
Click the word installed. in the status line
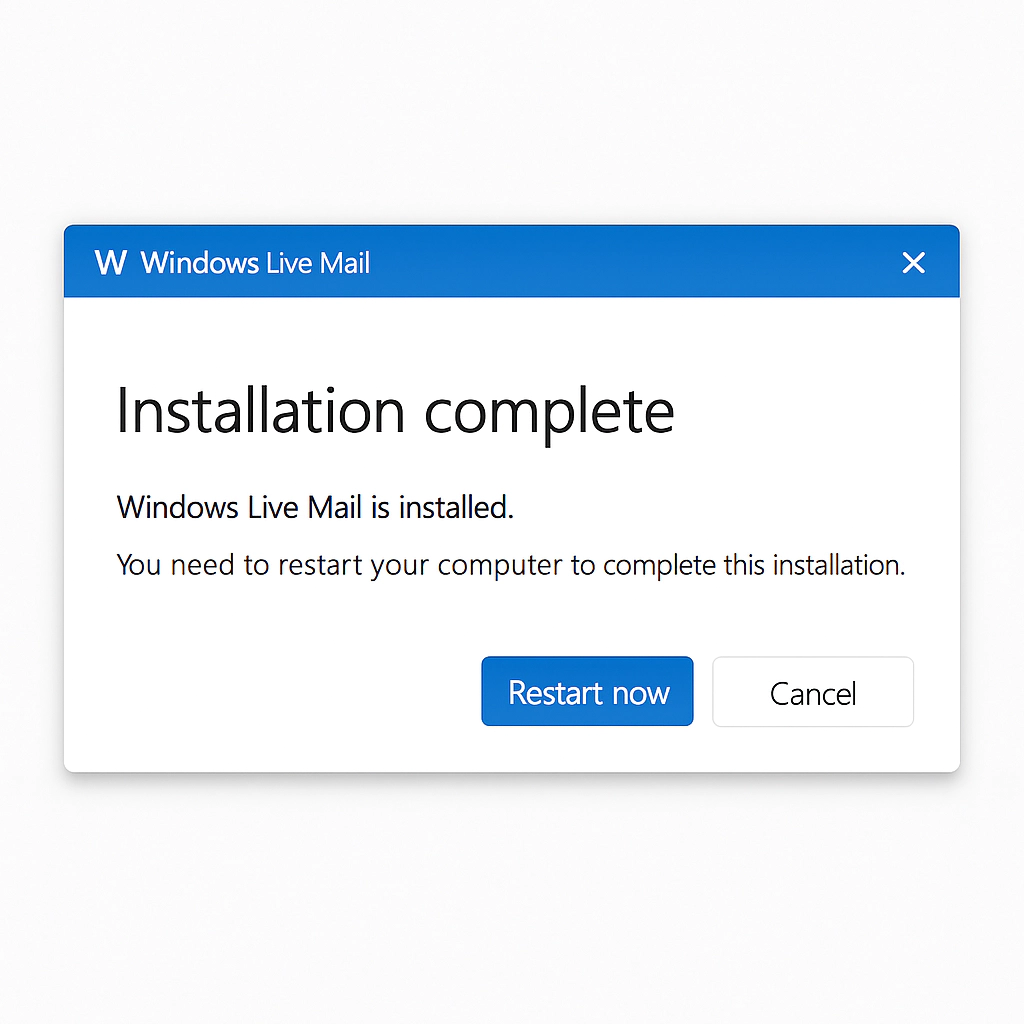[456, 508]
